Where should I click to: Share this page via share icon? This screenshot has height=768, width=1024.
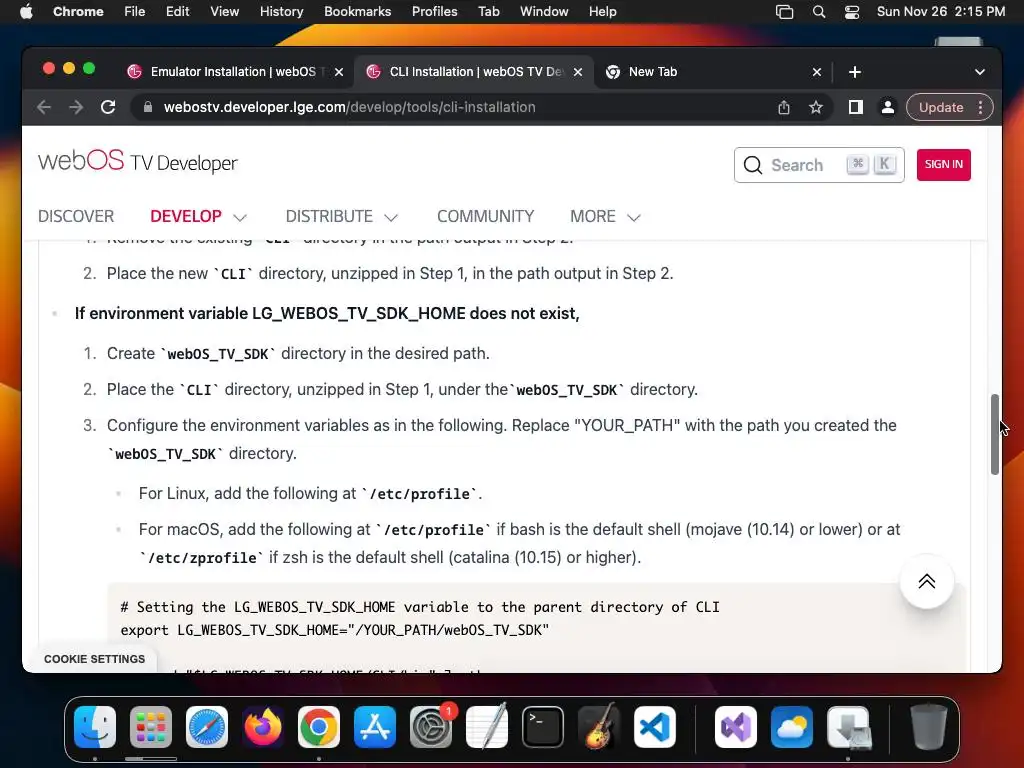tap(784, 107)
